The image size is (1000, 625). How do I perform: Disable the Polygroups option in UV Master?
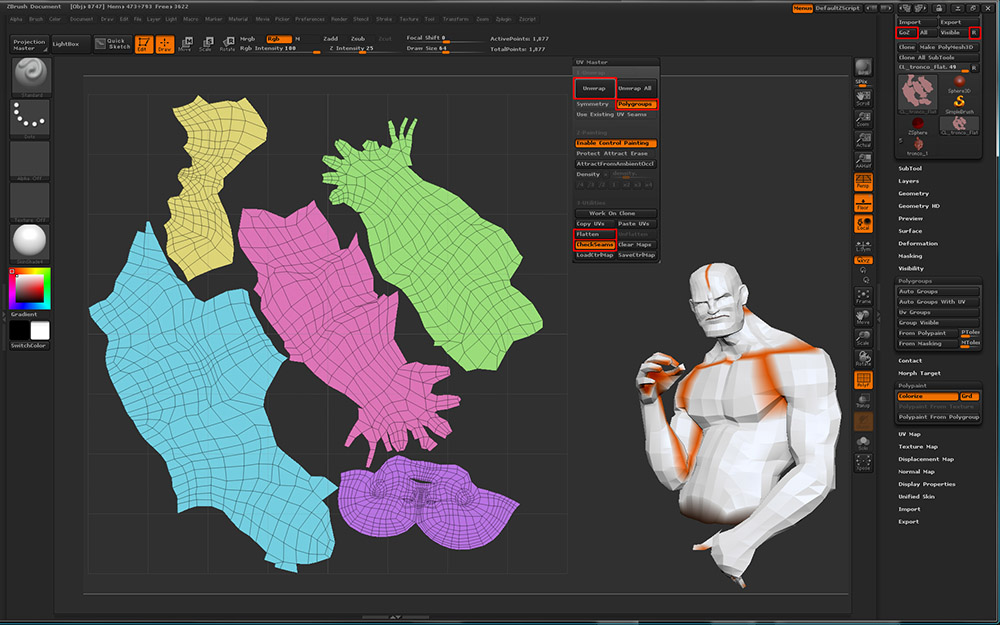[634, 104]
